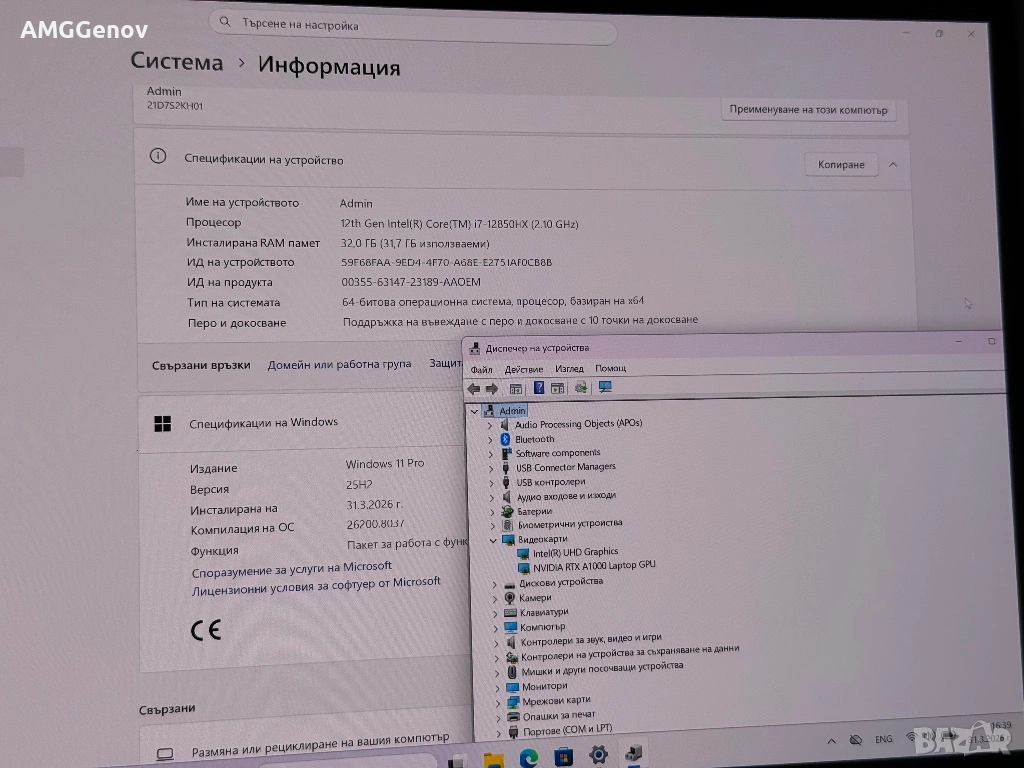Open the Файл menu in Device Manager

coord(481,370)
